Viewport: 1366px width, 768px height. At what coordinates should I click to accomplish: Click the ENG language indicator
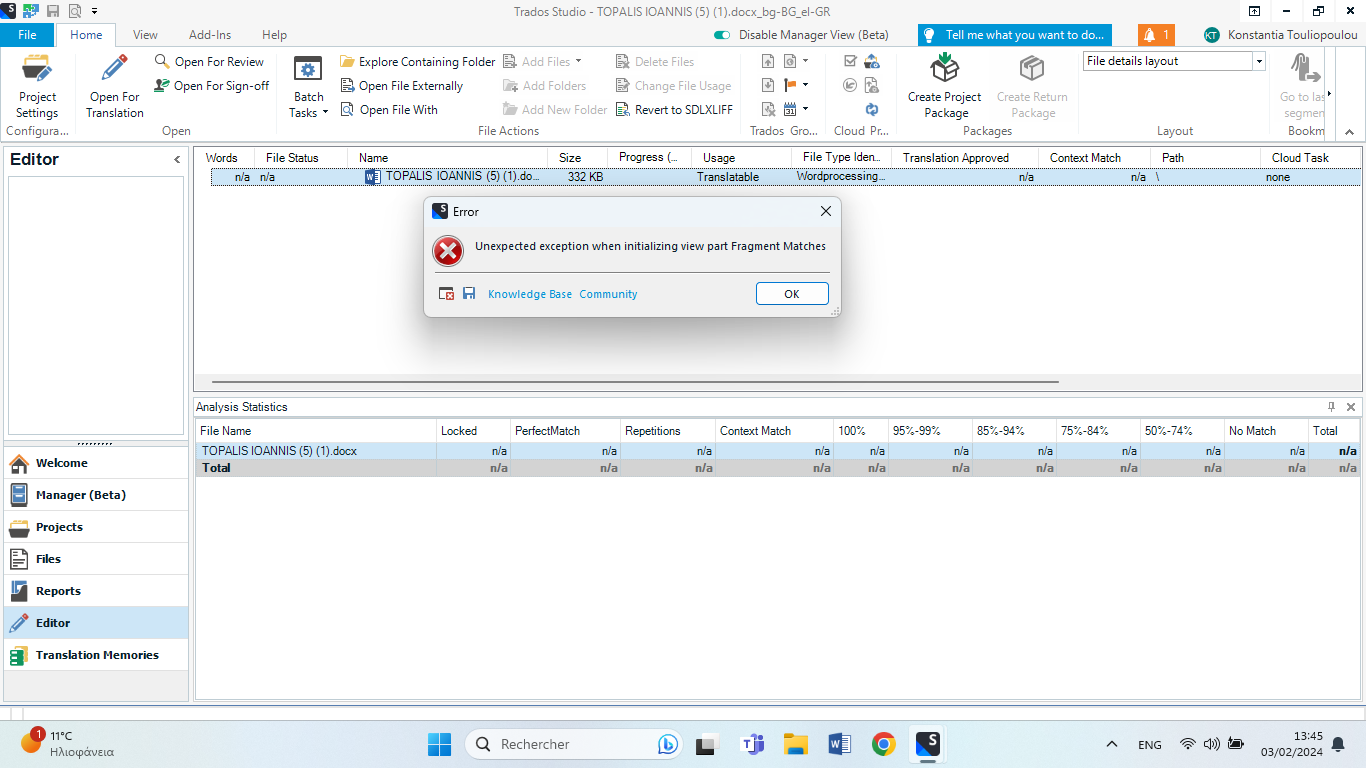[1150, 745]
